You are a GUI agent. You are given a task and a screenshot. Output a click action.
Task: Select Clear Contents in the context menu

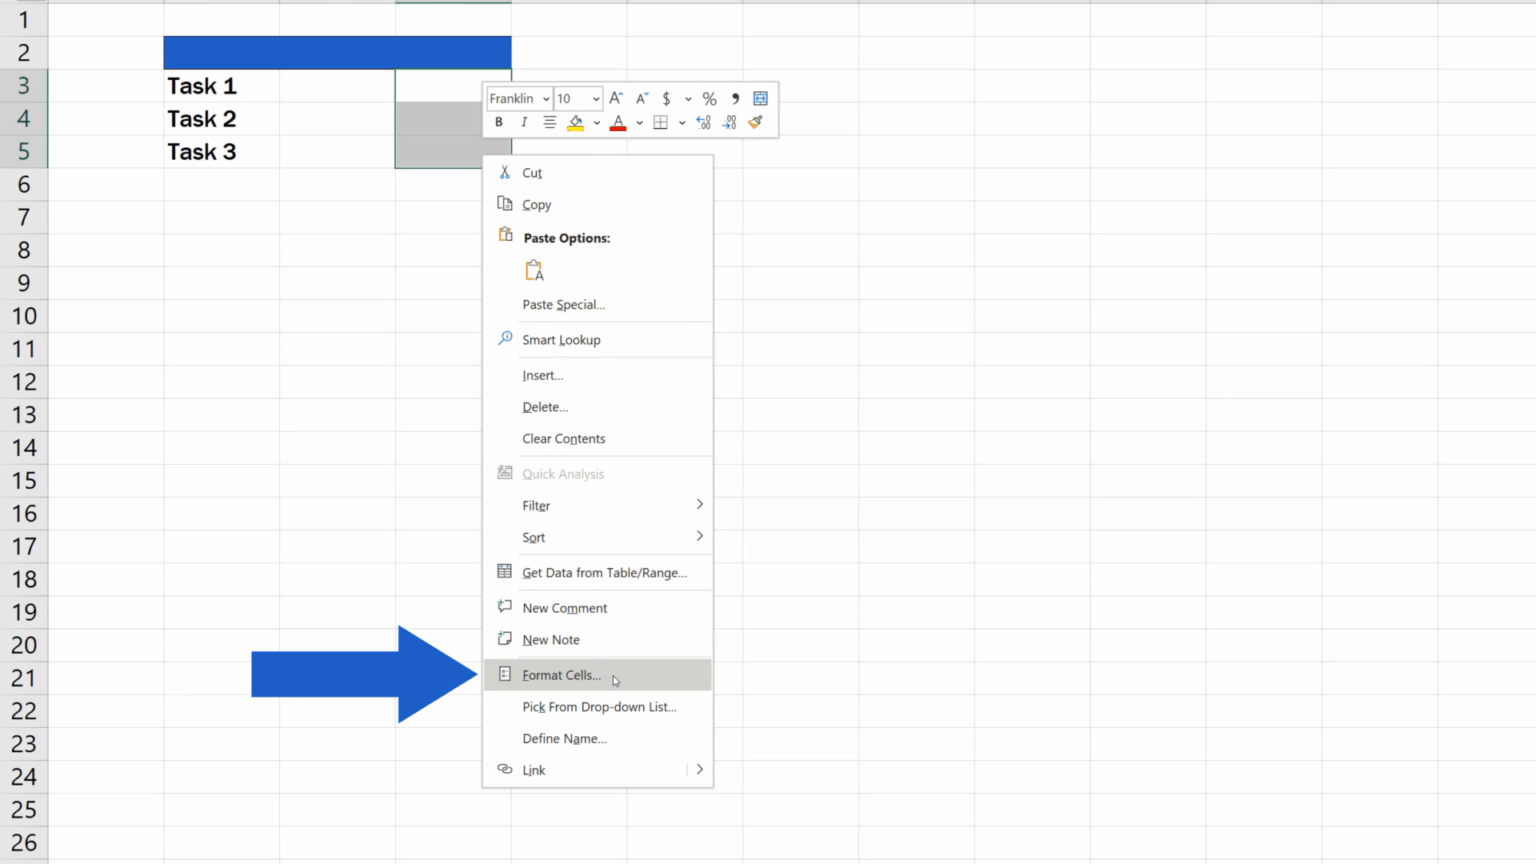point(563,438)
